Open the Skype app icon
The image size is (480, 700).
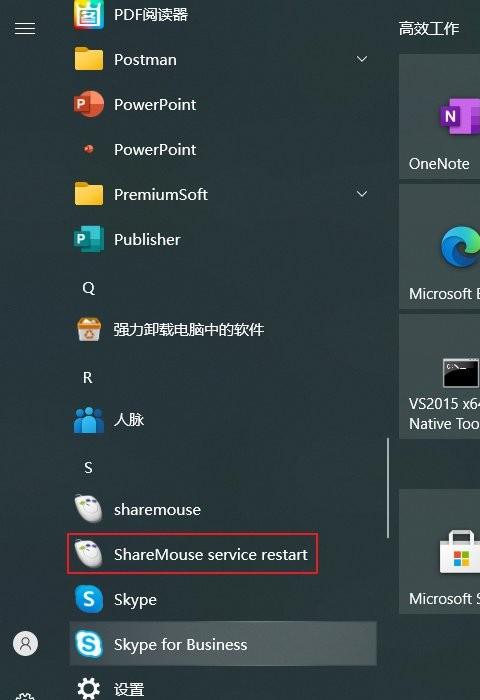pos(89,599)
